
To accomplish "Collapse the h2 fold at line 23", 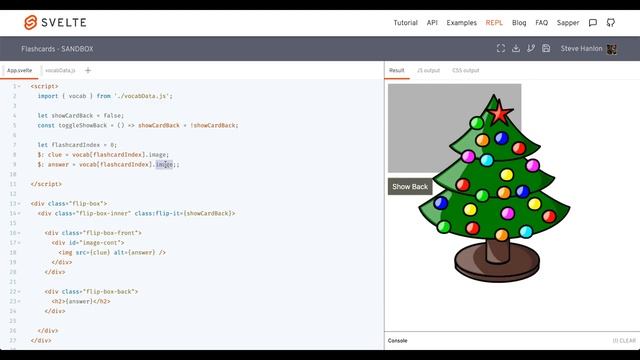I will (19, 302).
